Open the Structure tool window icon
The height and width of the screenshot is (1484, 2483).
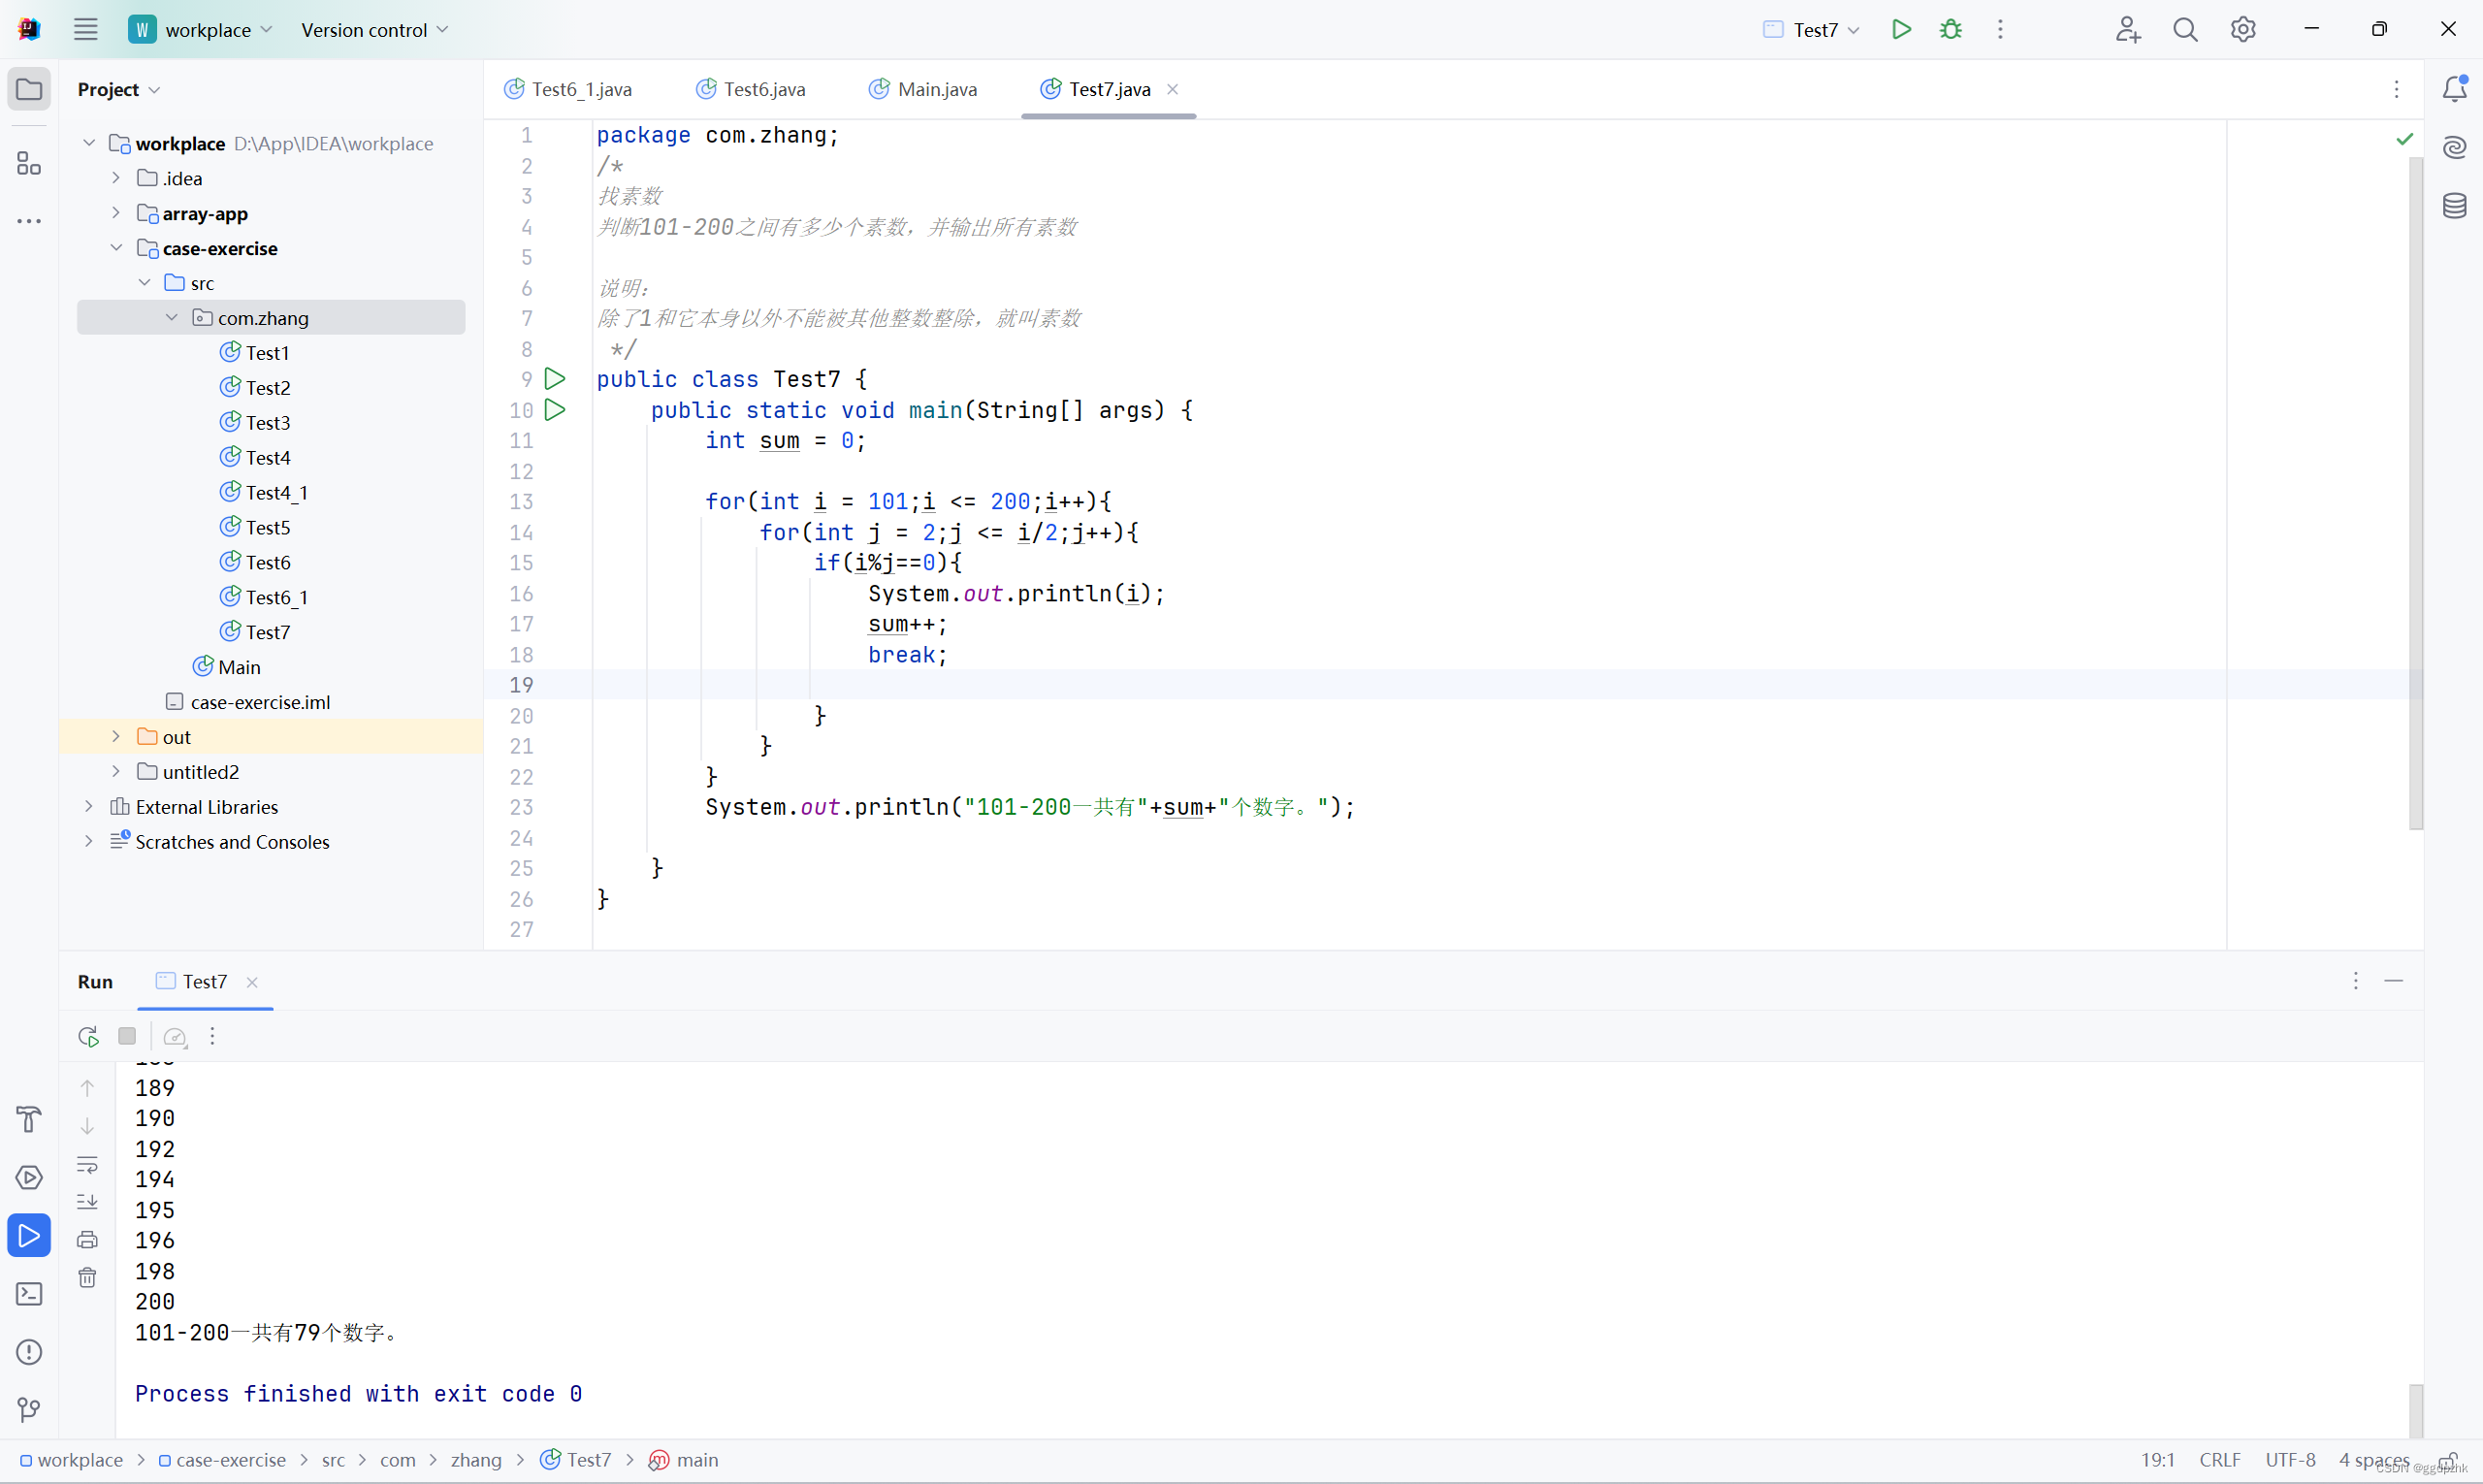(x=29, y=163)
